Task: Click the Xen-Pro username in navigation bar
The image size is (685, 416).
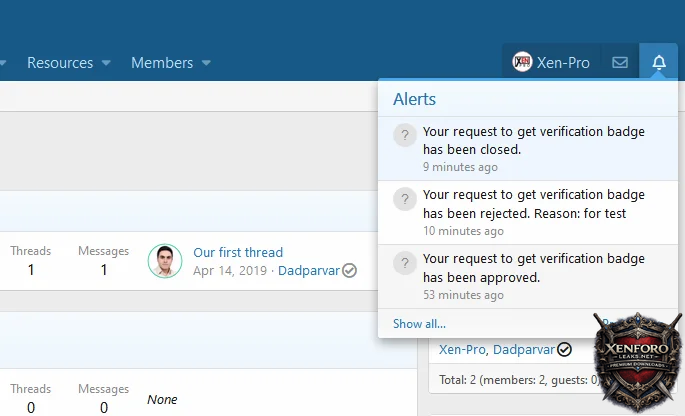Action: click(x=563, y=62)
